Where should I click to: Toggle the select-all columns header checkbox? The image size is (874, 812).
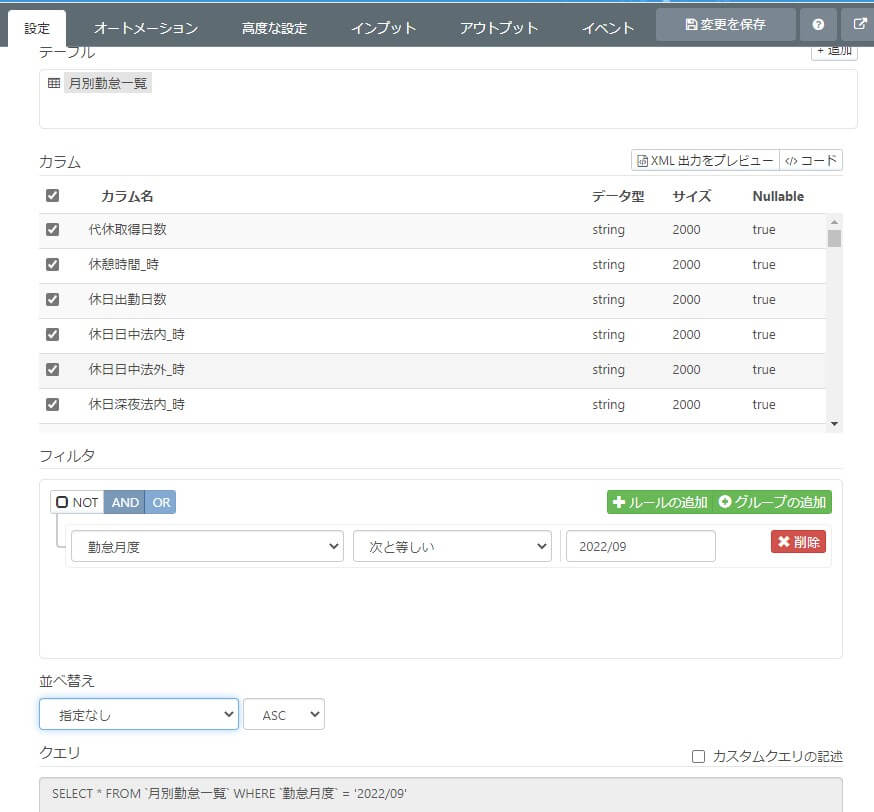tap(52, 196)
